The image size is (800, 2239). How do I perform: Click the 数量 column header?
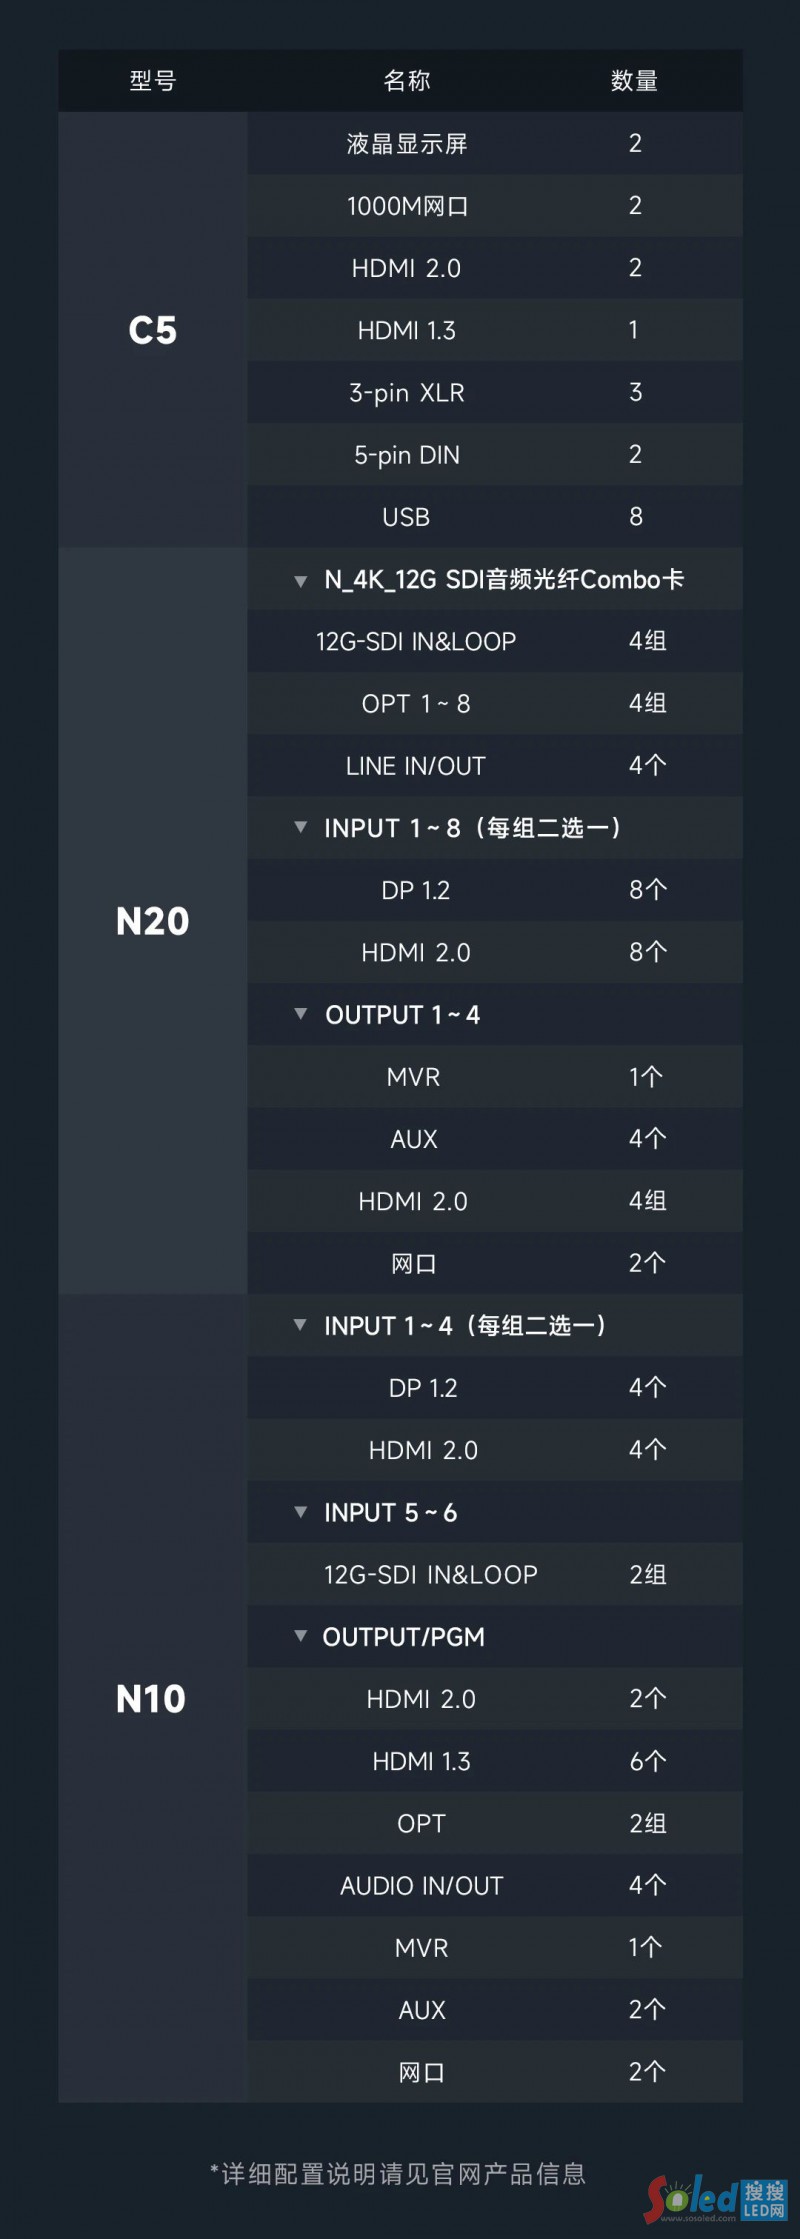point(634,81)
